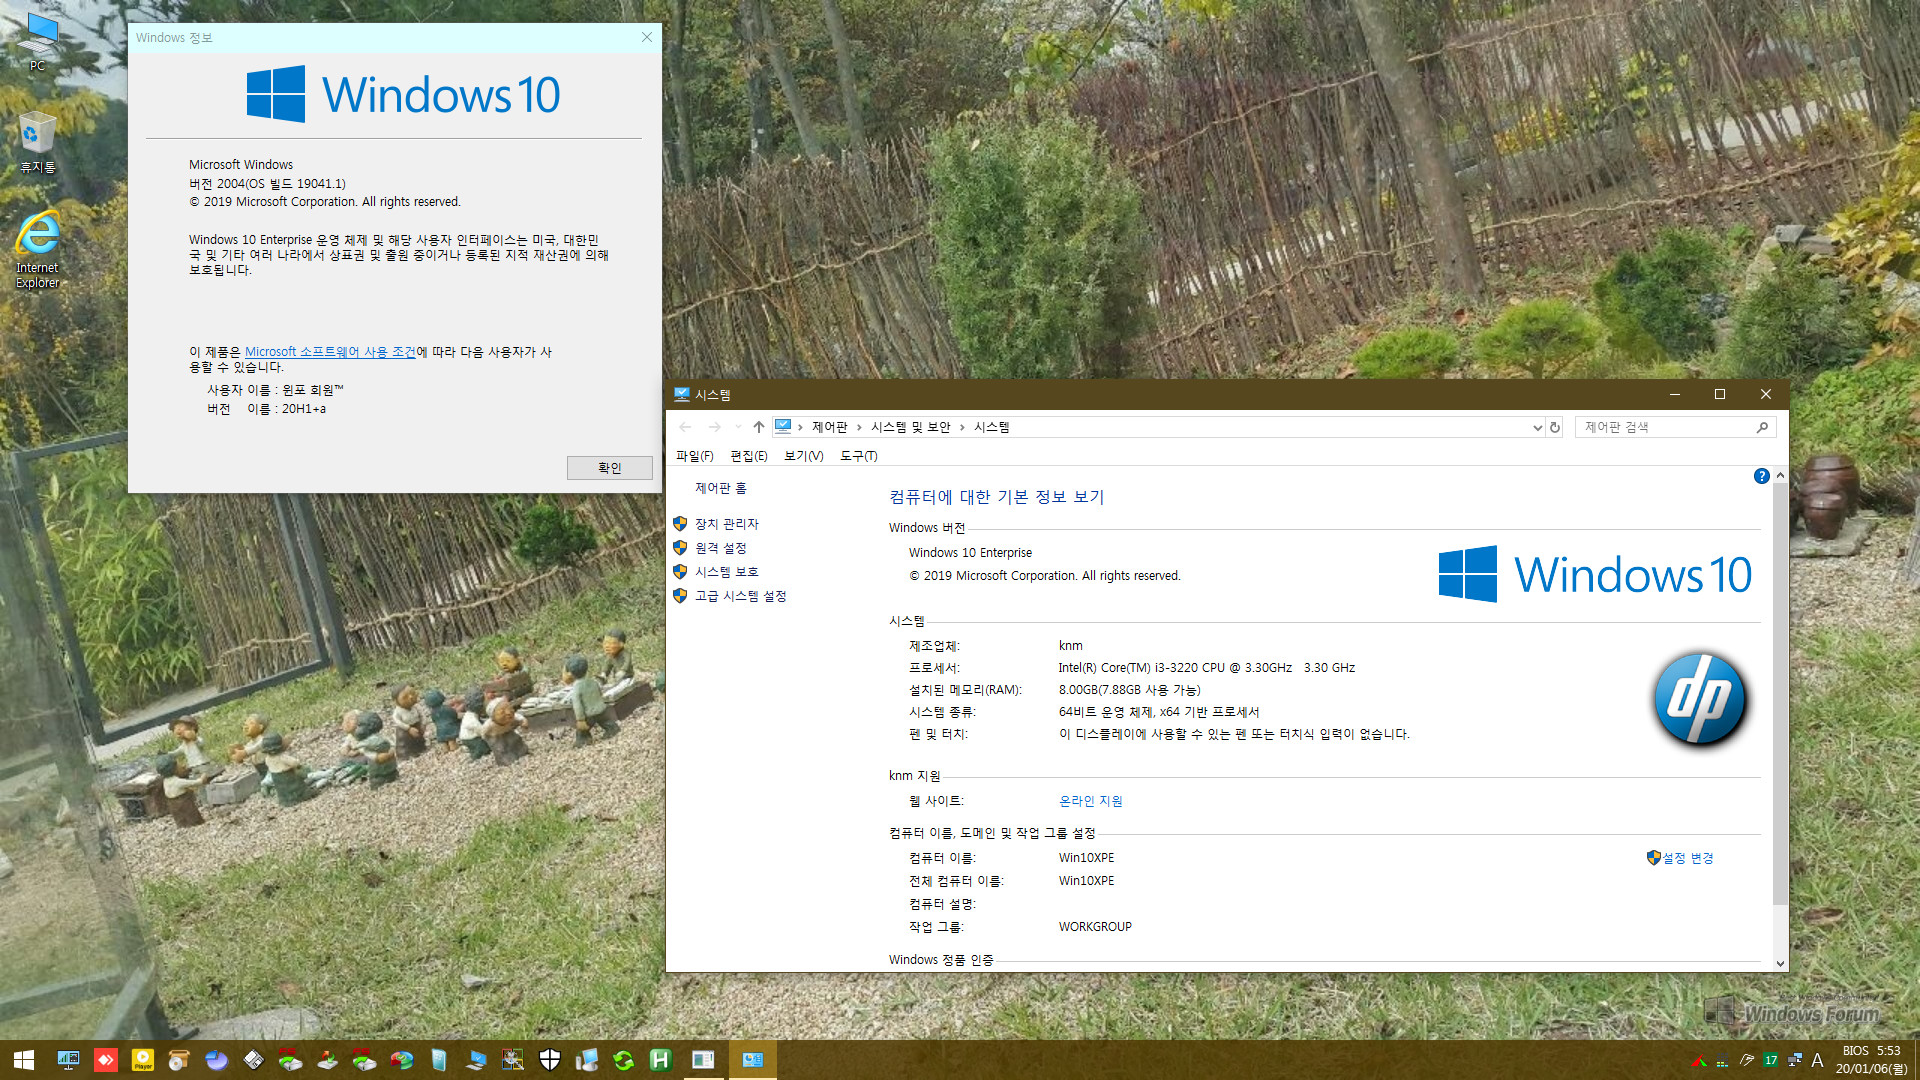Open the monitor with checkmark taskbar icon
1920x1080 pixels.
[476, 1060]
